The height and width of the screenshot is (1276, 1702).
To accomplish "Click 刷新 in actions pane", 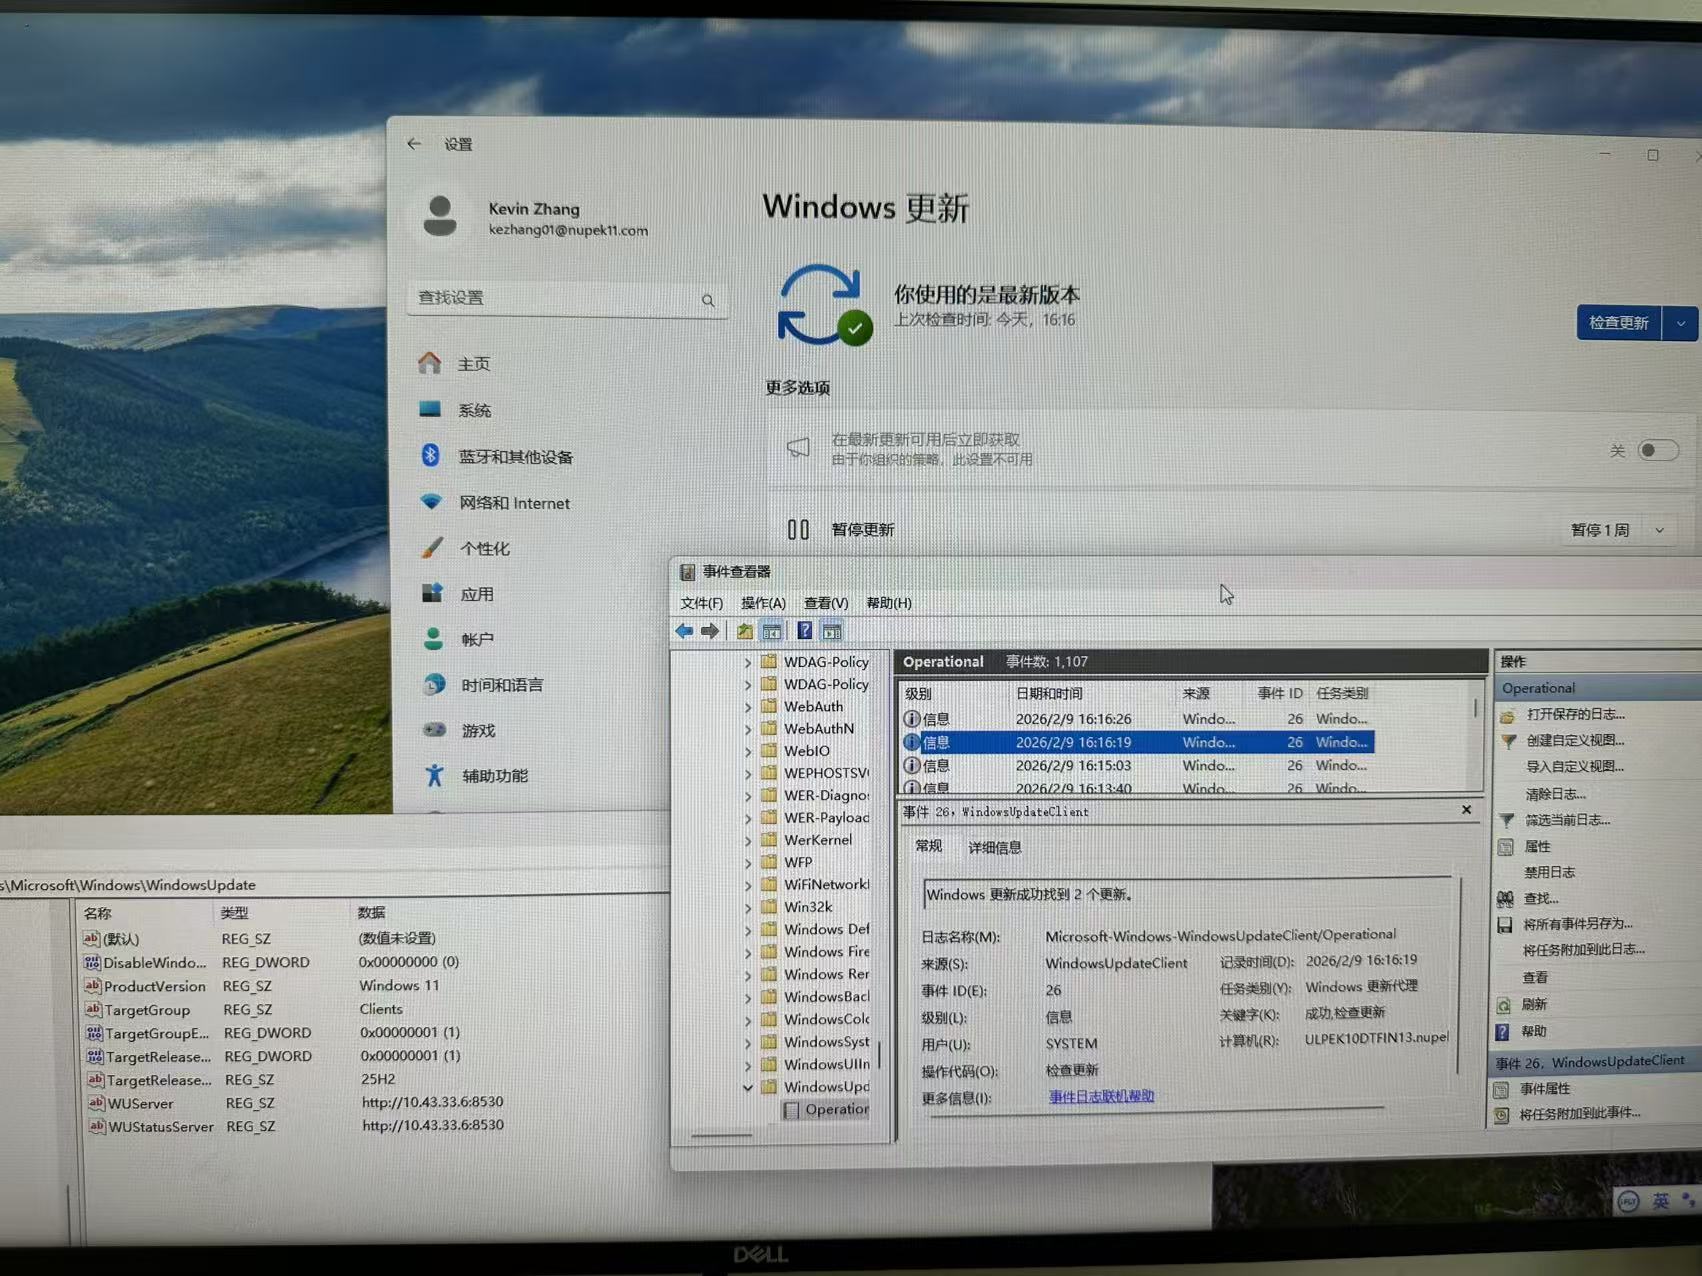I will 1534,1004.
